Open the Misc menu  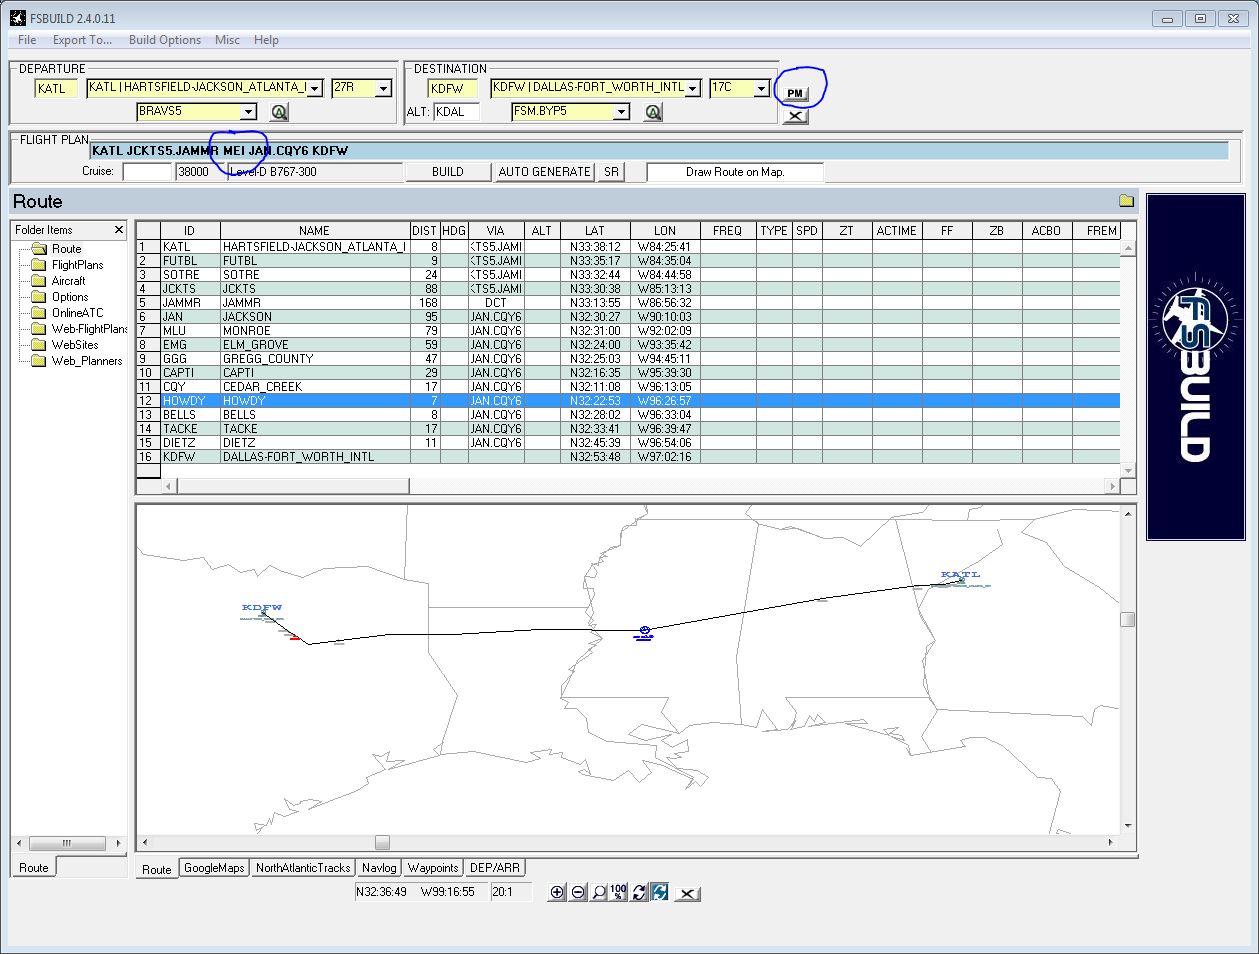click(x=227, y=40)
